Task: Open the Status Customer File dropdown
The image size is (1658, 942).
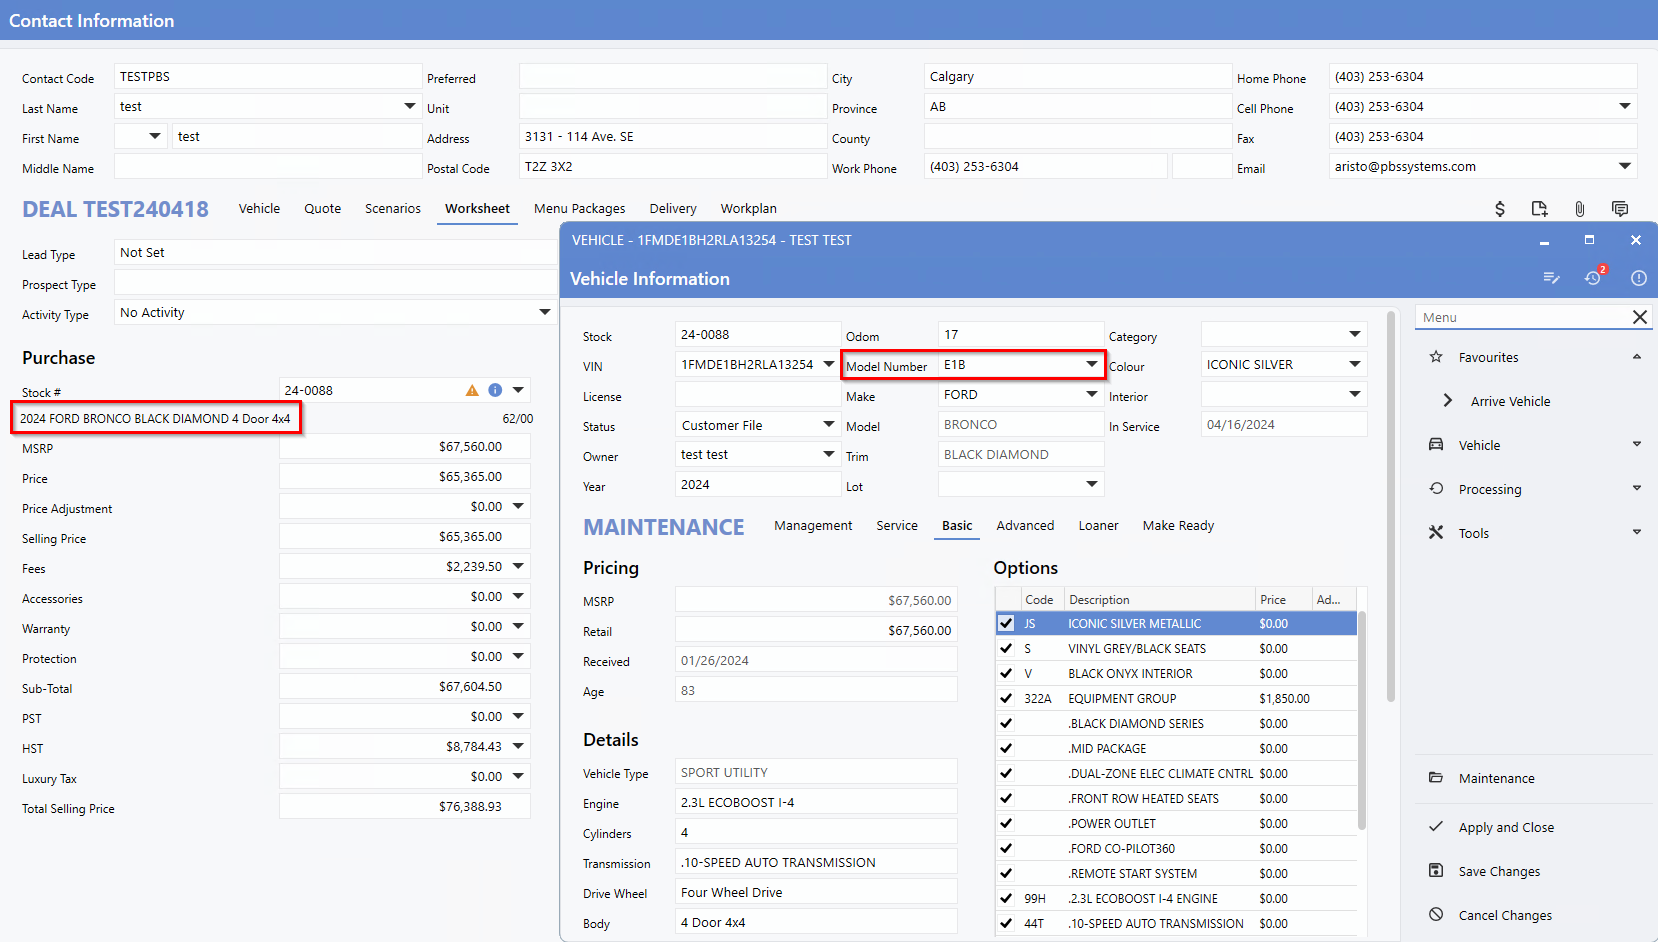Action: click(x=828, y=424)
